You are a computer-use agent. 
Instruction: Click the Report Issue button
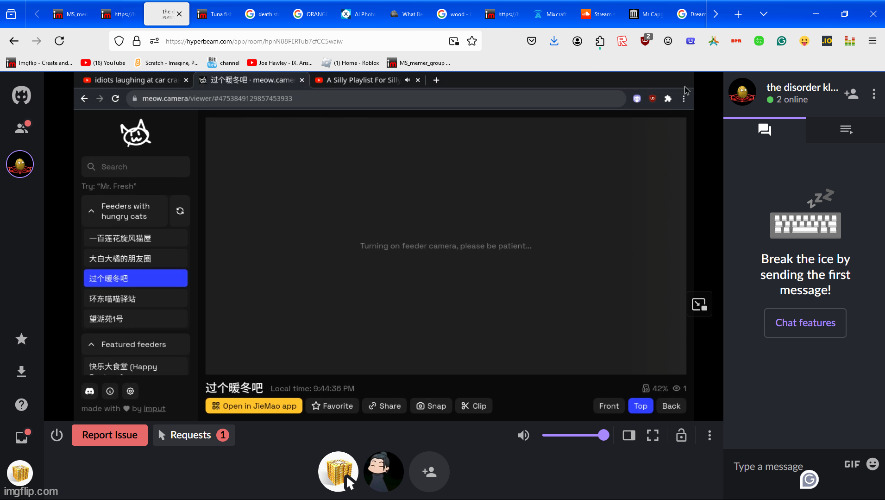point(110,435)
